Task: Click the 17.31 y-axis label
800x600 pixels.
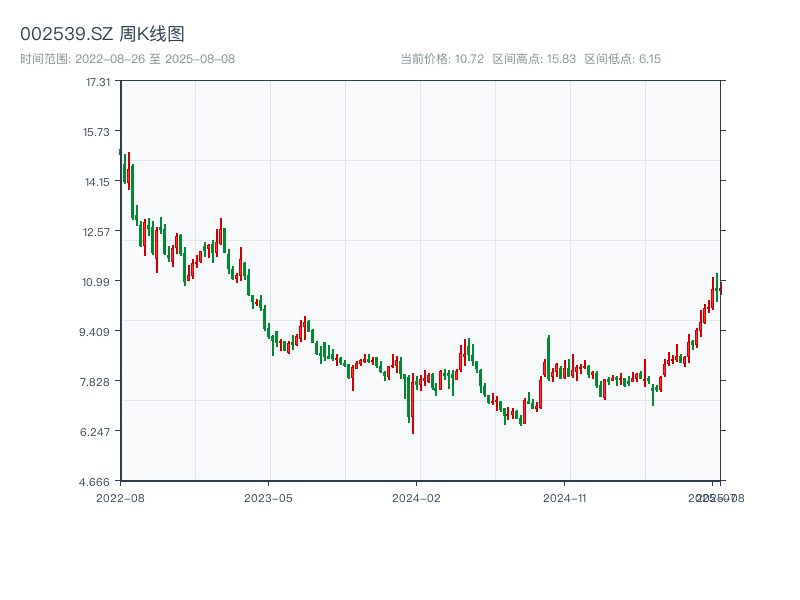Action: (98, 82)
